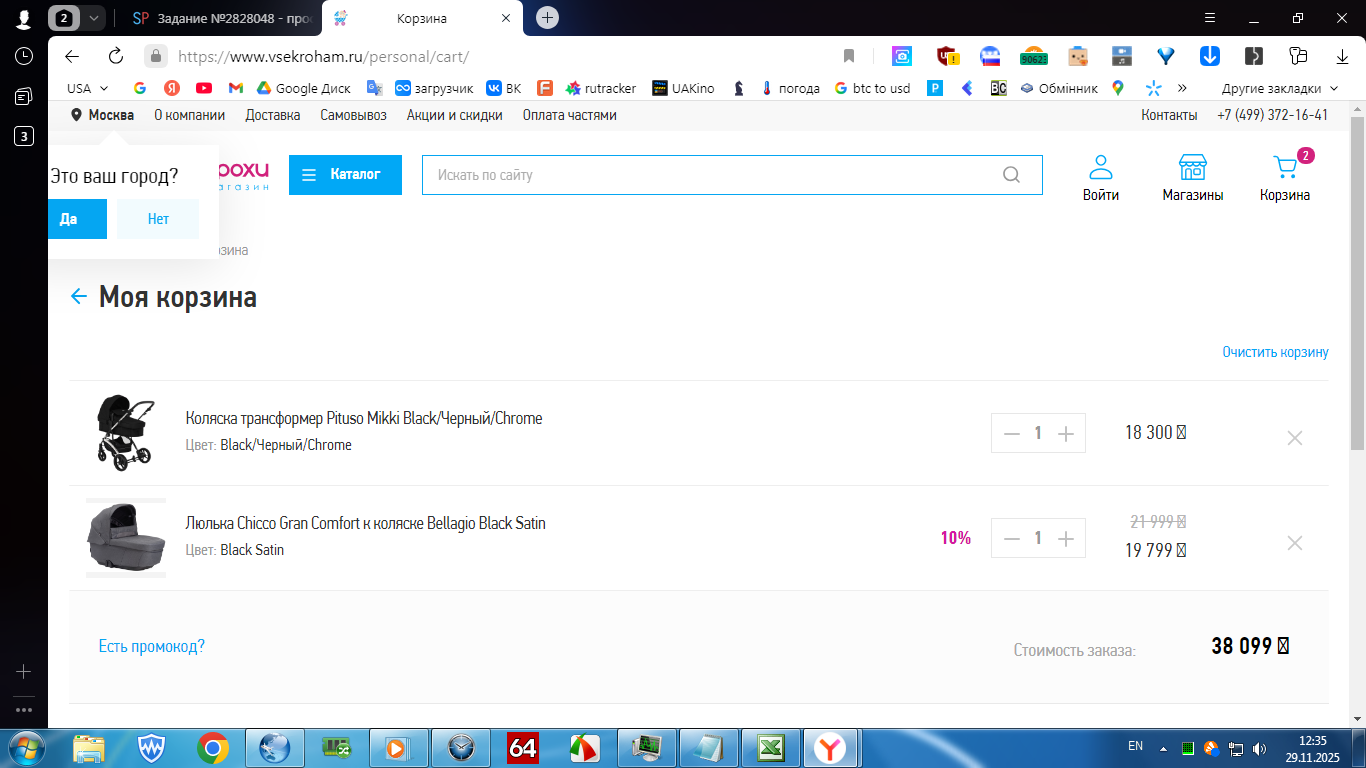Open the Google Диск bookmark
Image resolution: width=1366 pixels, height=768 pixels.
coord(304,88)
